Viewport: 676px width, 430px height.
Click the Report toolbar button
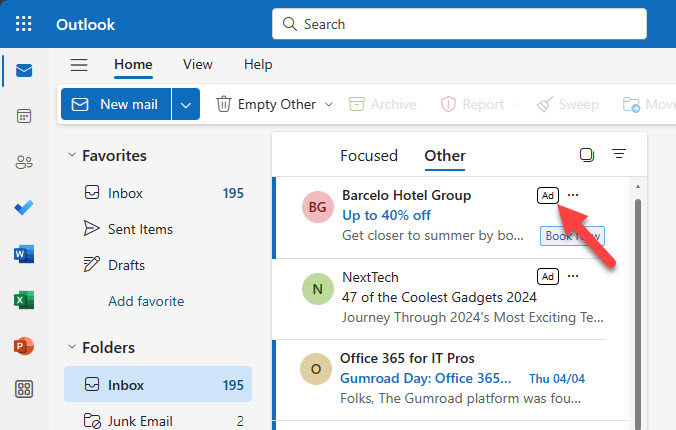pyautogui.click(x=472, y=104)
